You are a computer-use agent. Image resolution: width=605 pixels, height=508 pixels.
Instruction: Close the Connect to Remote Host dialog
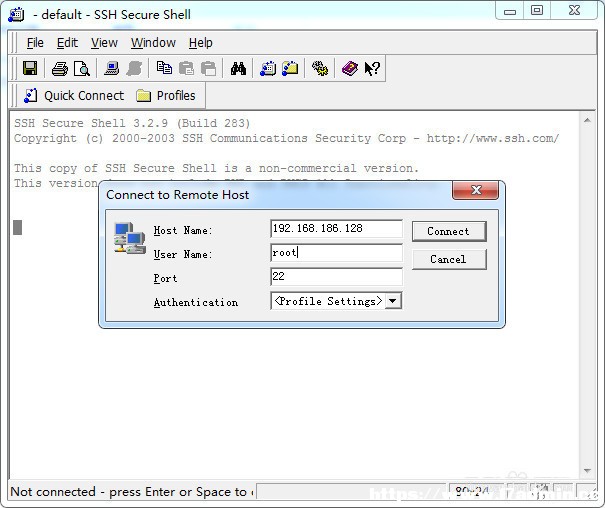[x=475, y=190]
